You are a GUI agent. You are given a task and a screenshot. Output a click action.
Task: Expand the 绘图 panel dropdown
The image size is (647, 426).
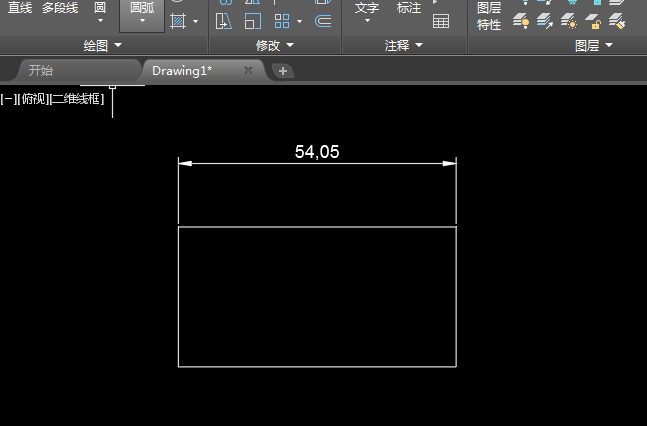point(103,45)
